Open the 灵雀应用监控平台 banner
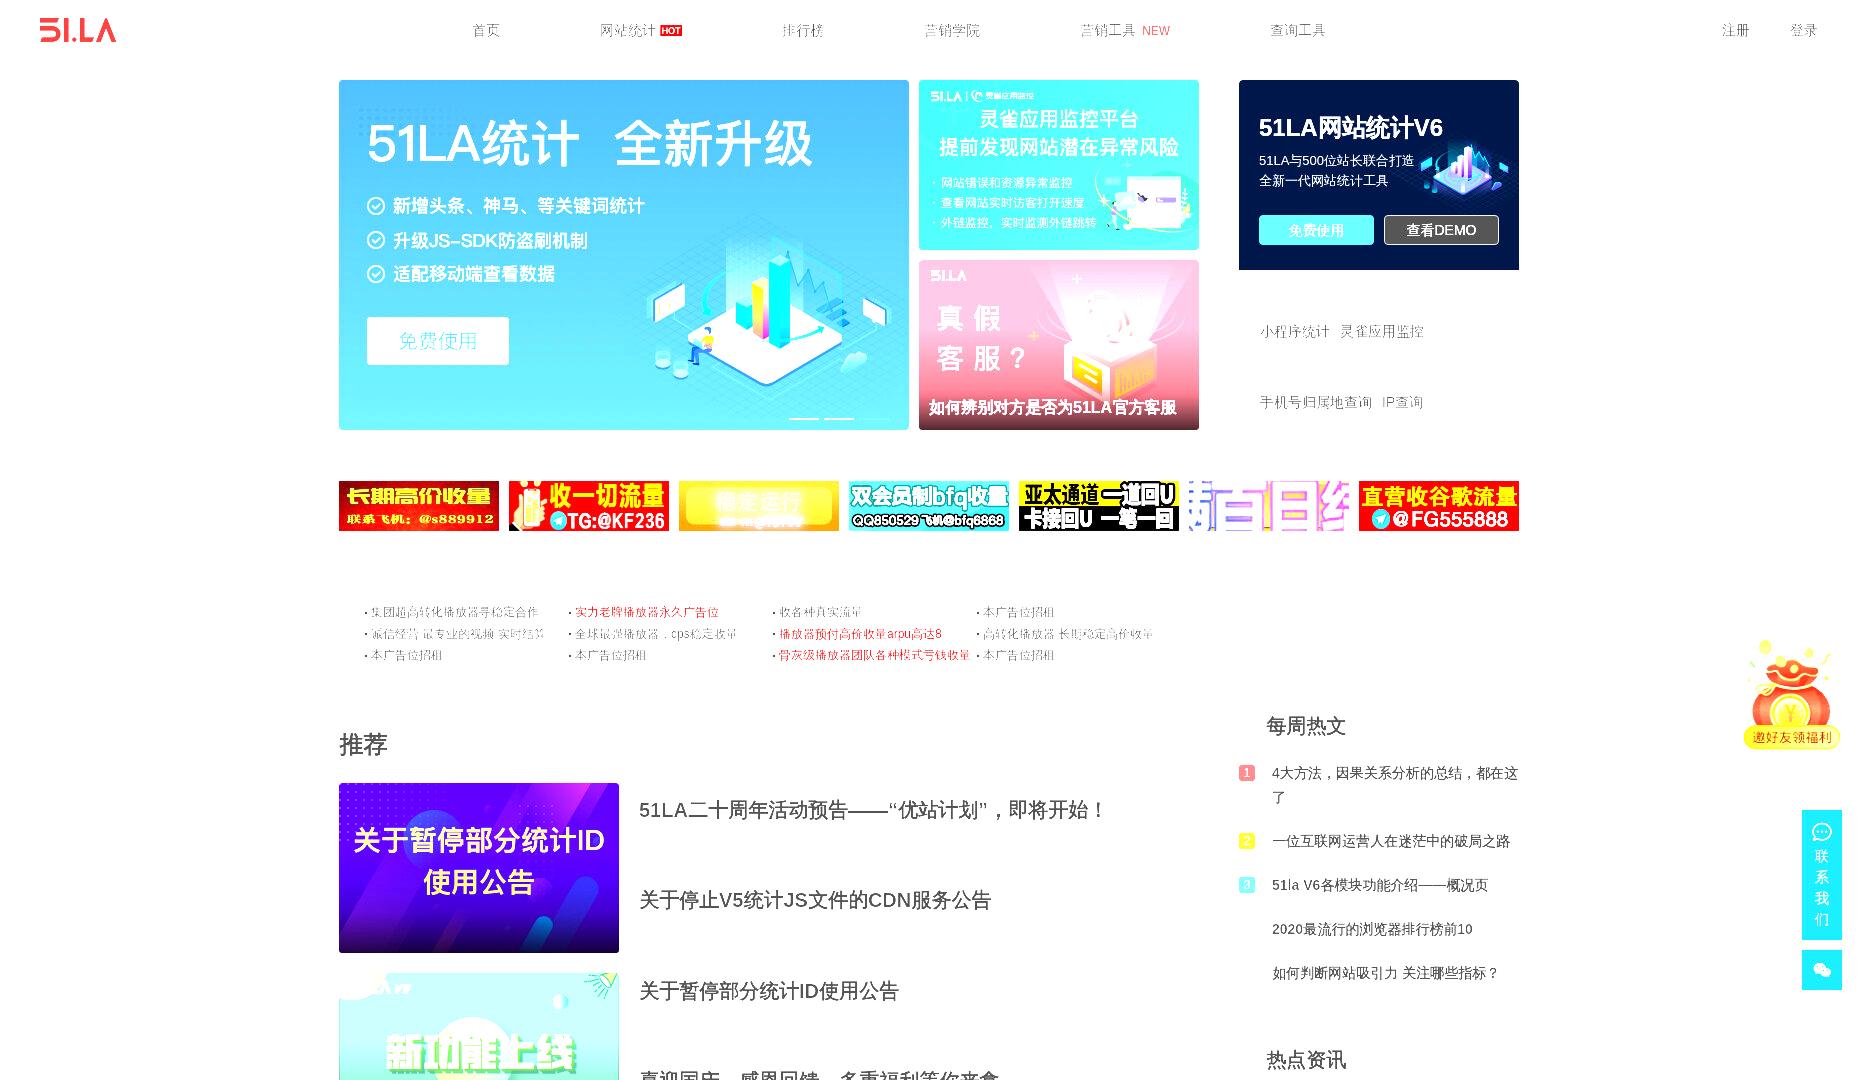 coord(1059,165)
